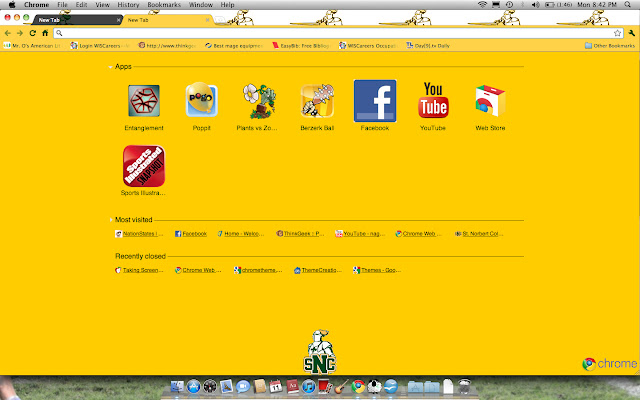Open the thinkgeek bookmark
This screenshot has width=640, height=400.
167,46
